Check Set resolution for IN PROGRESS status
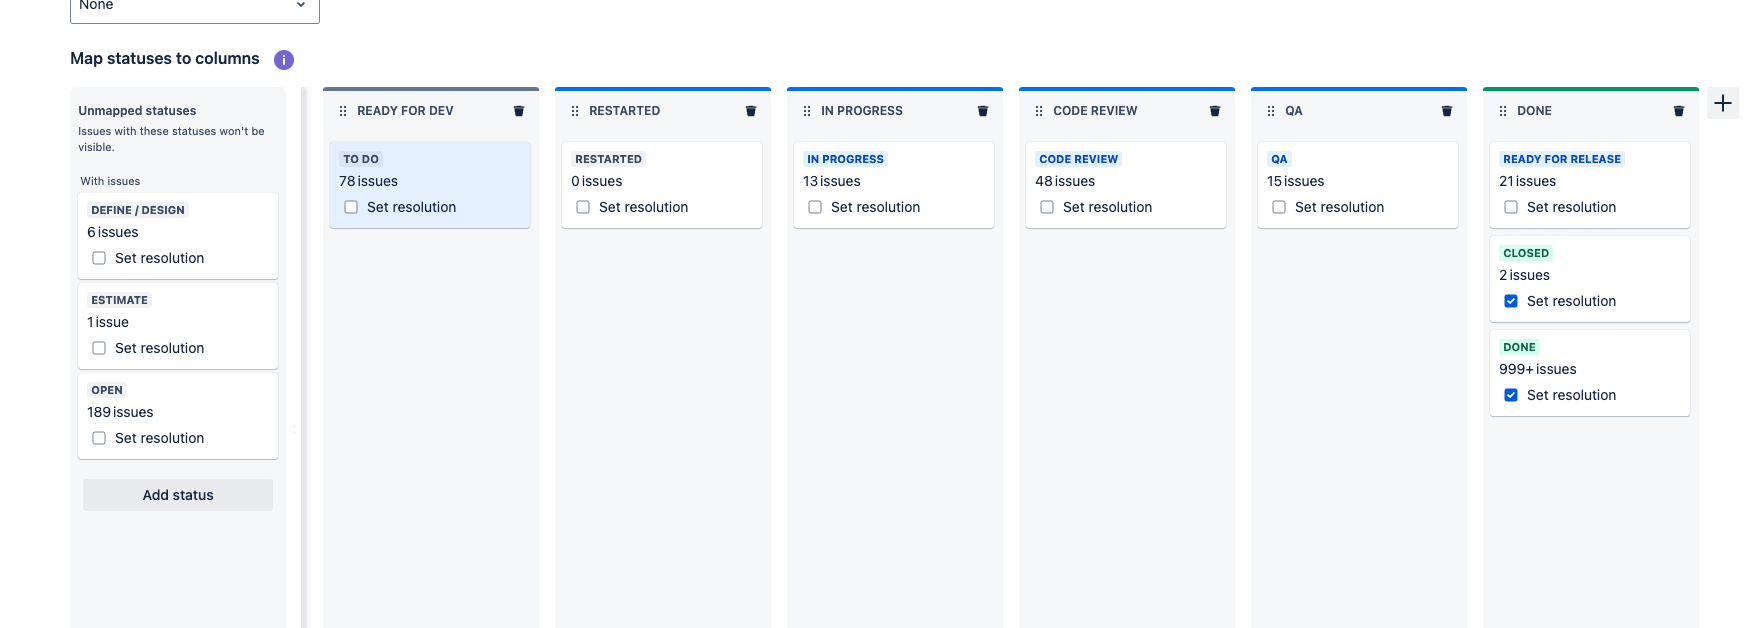This screenshot has height=628, width=1752. pyautogui.click(x=815, y=207)
